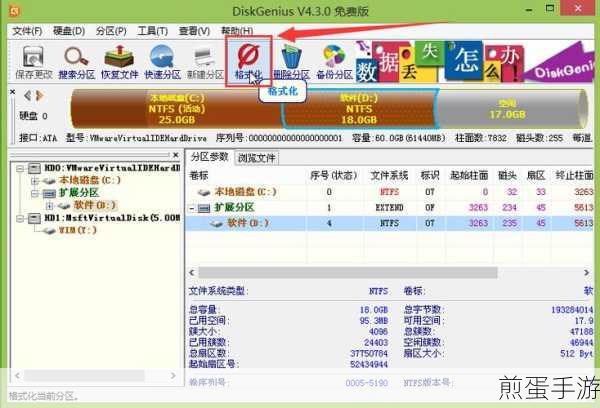Click the 文件系统 column header

(390, 176)
